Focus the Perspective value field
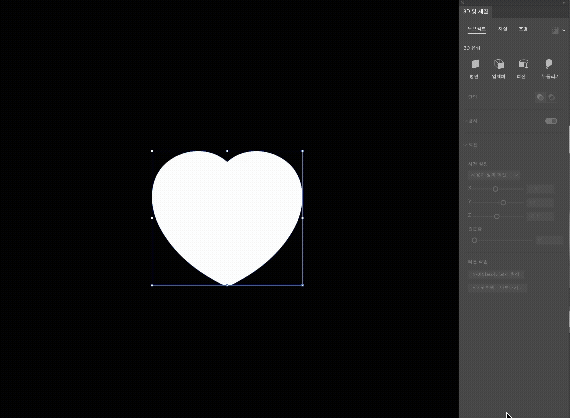570x418 pixels. click(549, 240)
